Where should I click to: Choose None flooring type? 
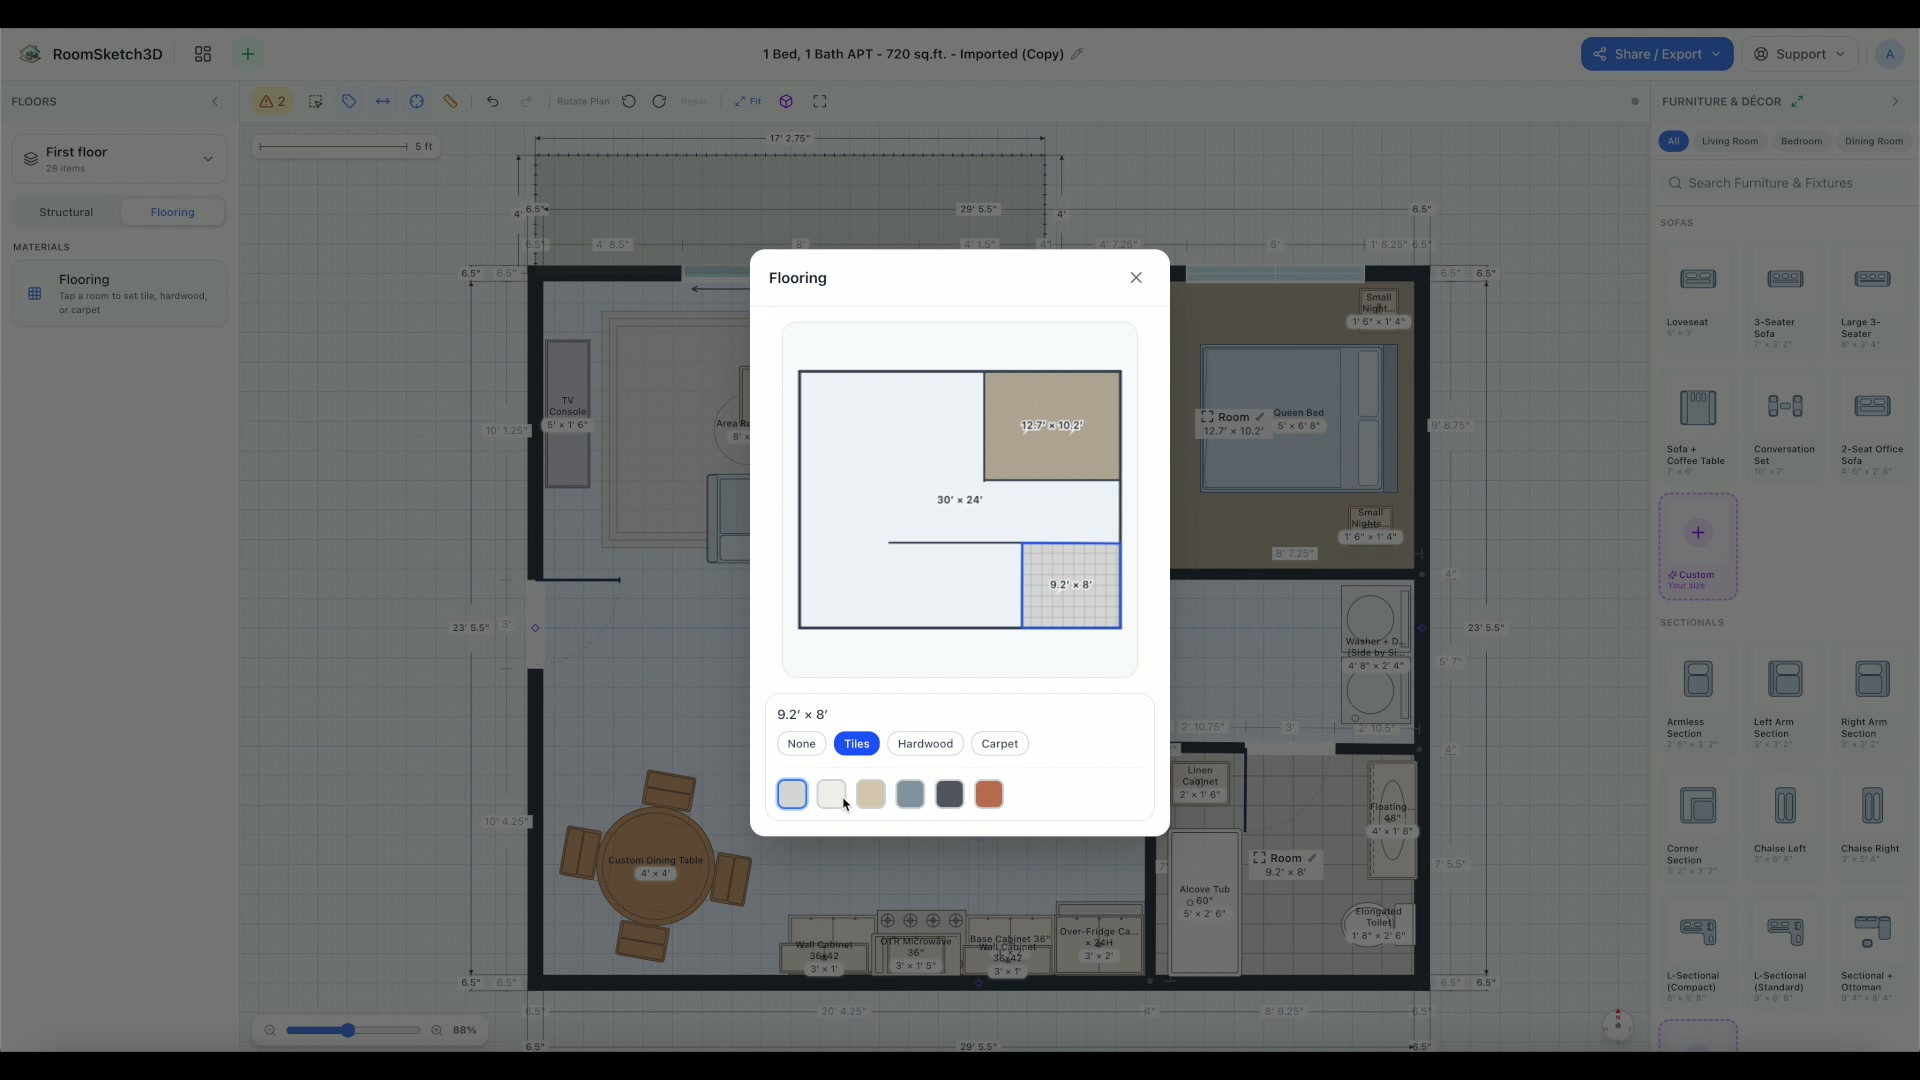coord(801,744)
